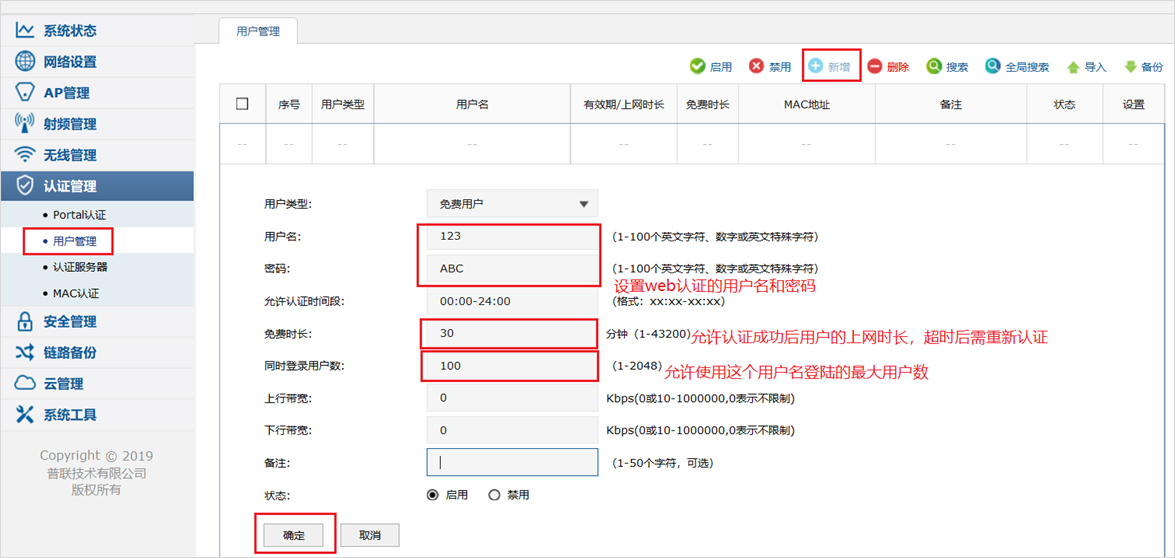
Task: Click the red 禁用 disable toolbar icon
Action: [757, 66]
